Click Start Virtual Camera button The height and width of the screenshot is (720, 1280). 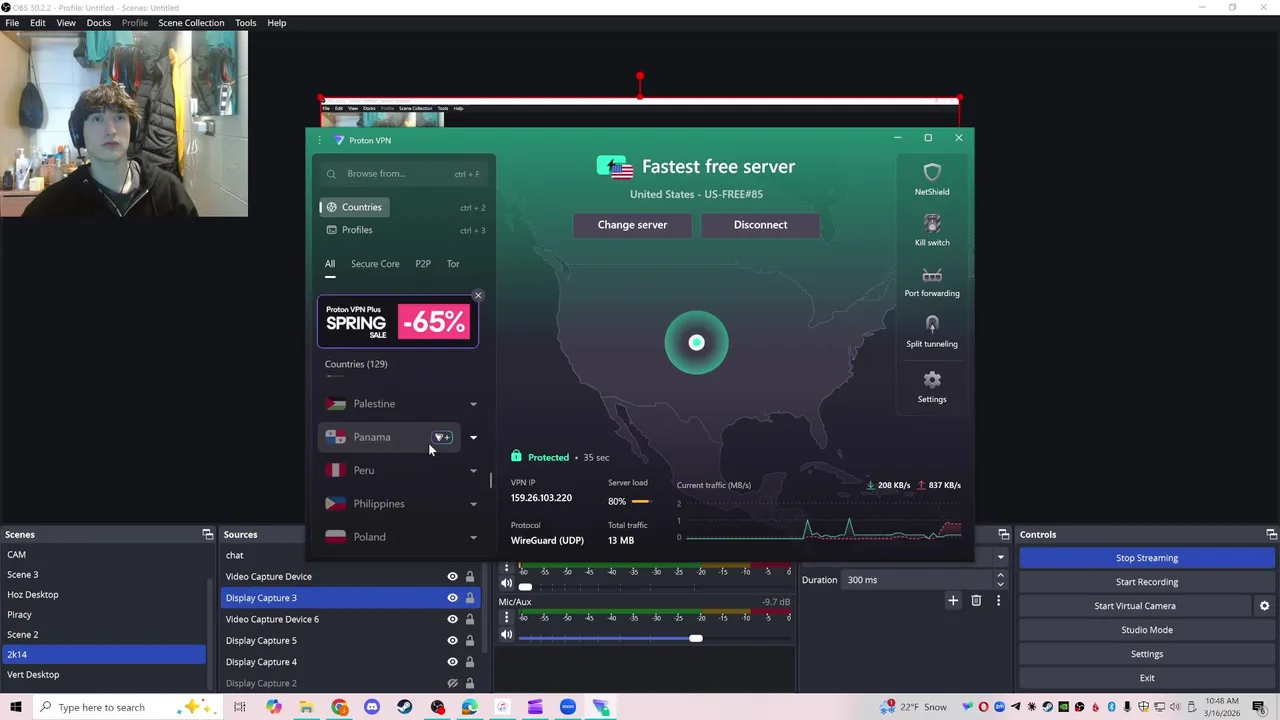coord(1135,606)
